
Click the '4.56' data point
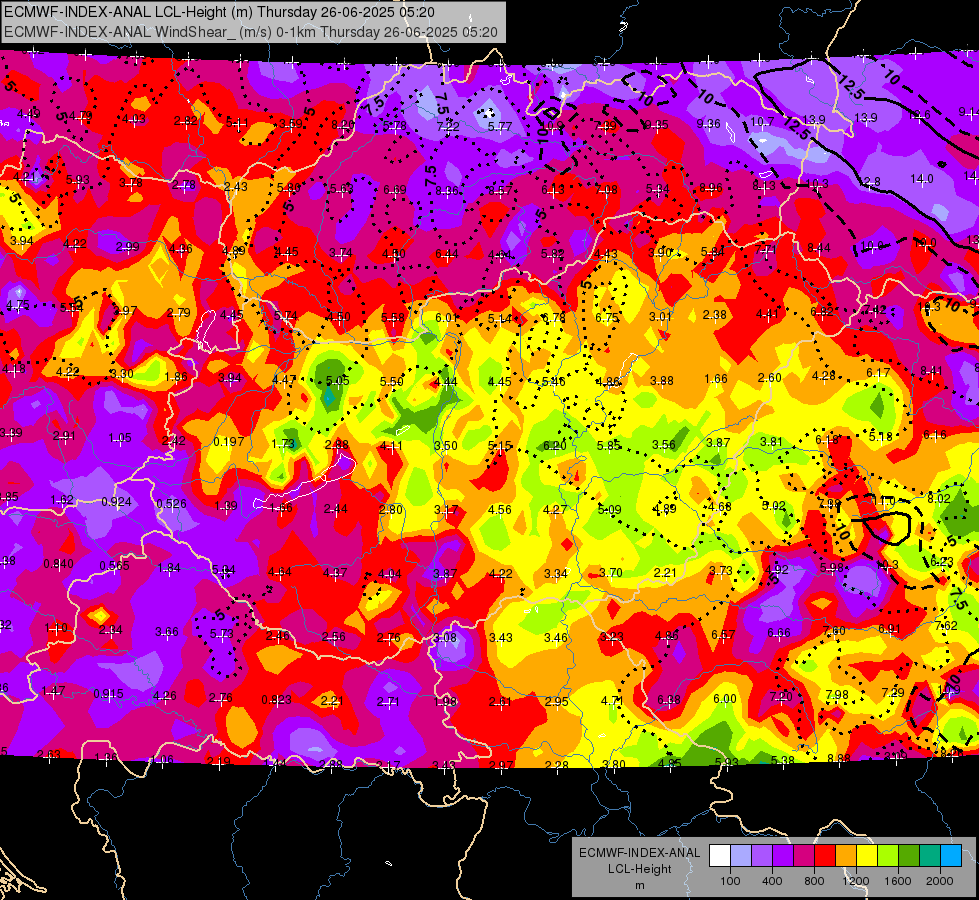[x=499, y=510]
